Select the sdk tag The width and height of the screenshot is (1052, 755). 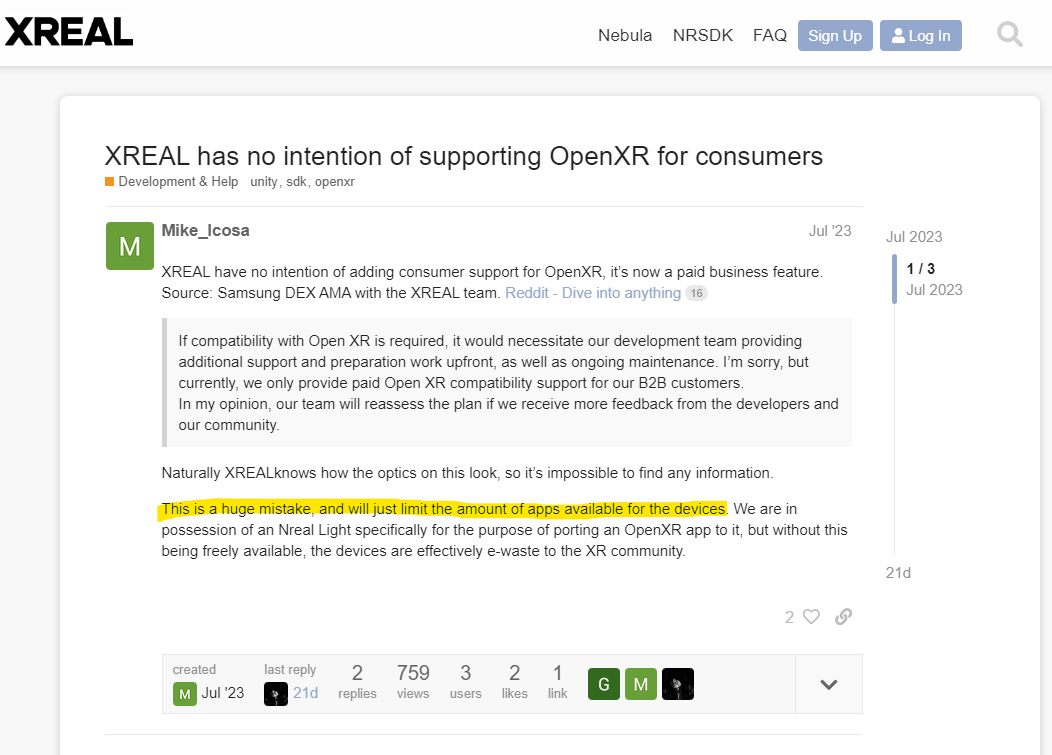tap(296, 182)
